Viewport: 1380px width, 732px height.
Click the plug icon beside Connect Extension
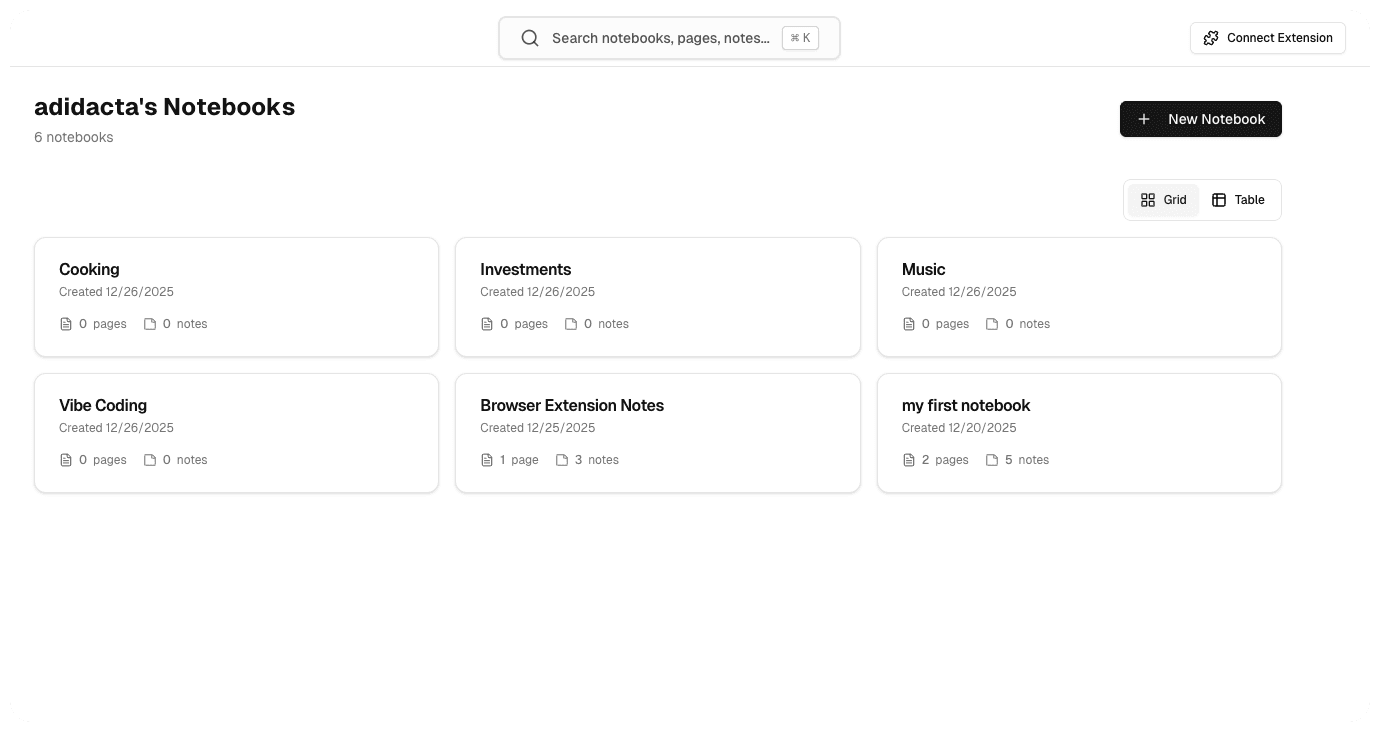tap(1211, 37)
